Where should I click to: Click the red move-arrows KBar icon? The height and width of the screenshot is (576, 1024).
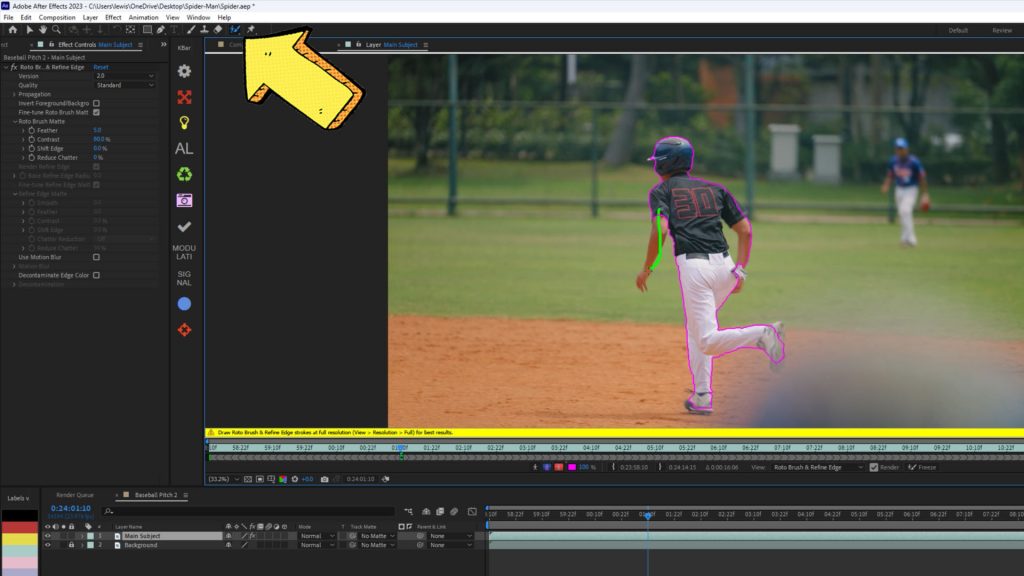(x=184, y=330)
